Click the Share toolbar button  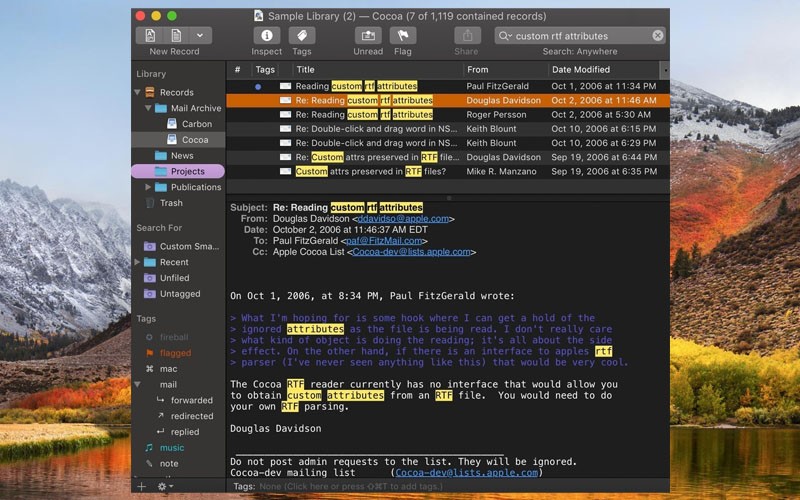pyautogui.click(x=467, y=36)
